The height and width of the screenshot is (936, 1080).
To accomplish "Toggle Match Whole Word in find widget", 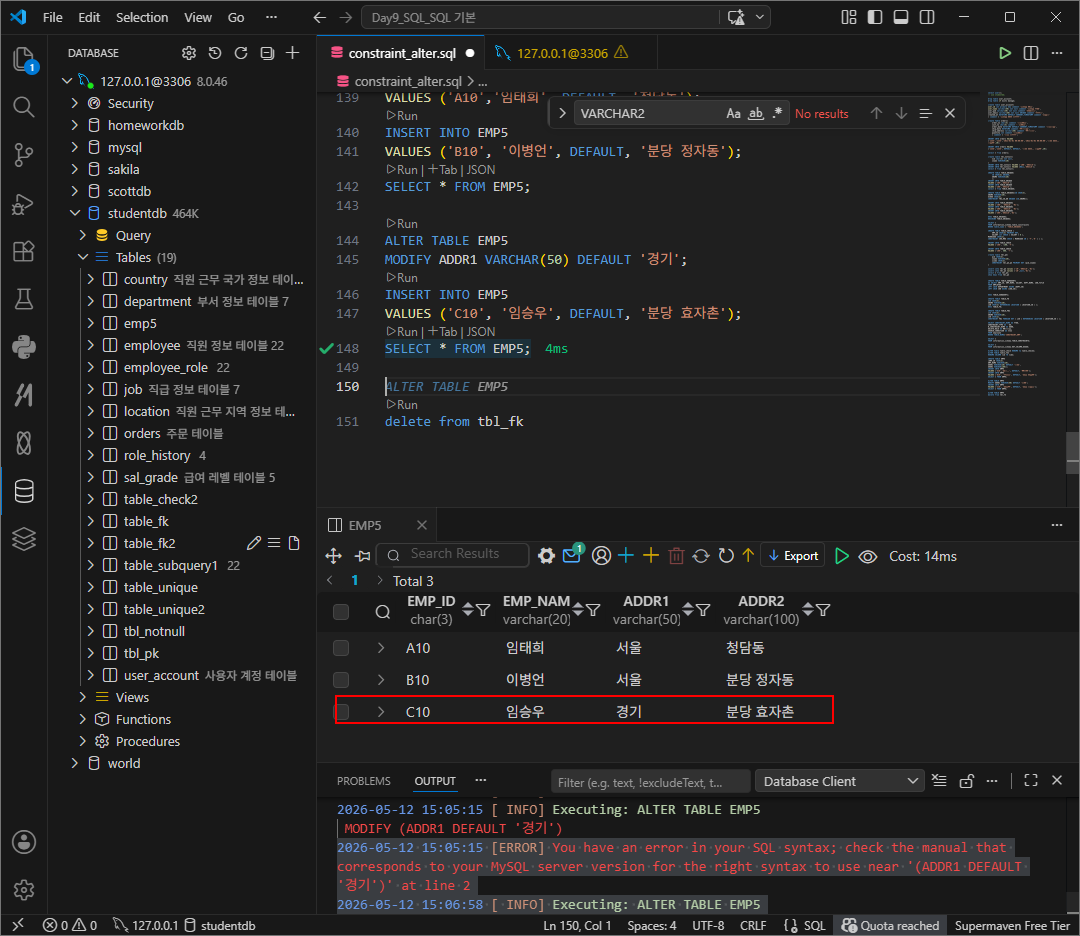I will click(756, 114).
